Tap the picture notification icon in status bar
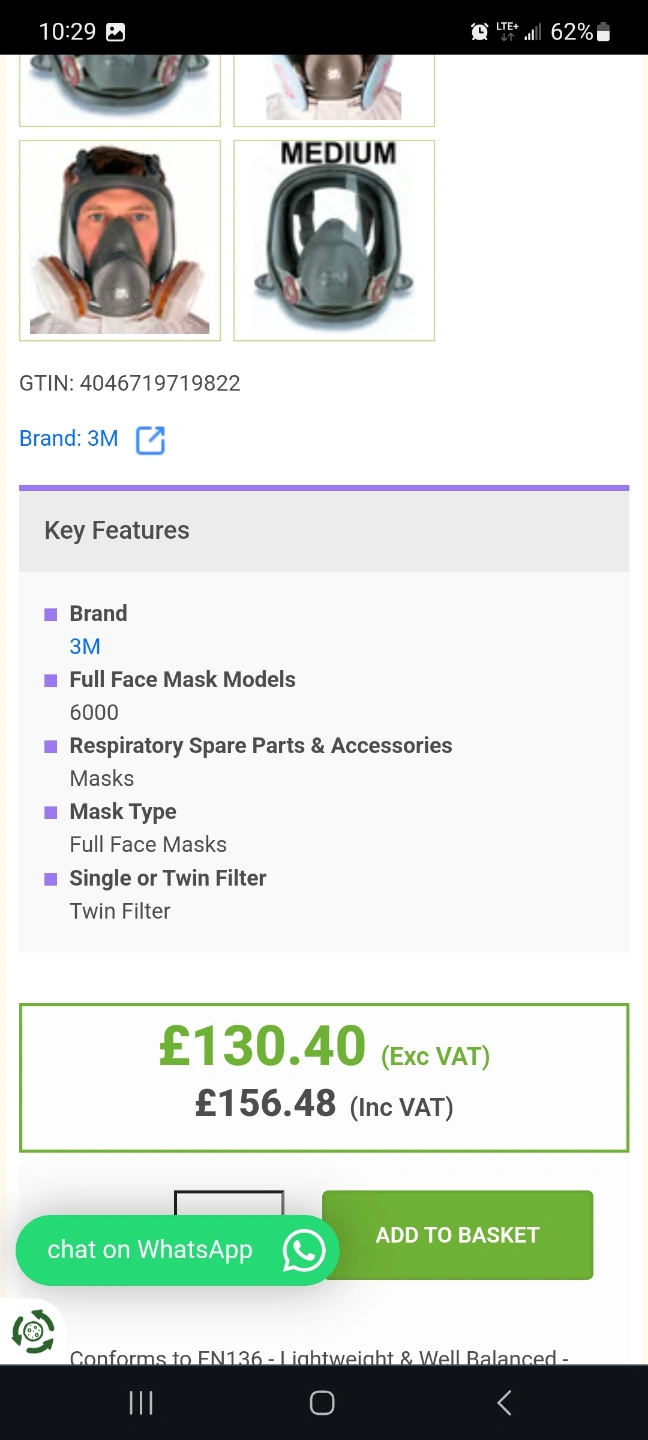 pyautogui.click(x=116, y=32)
